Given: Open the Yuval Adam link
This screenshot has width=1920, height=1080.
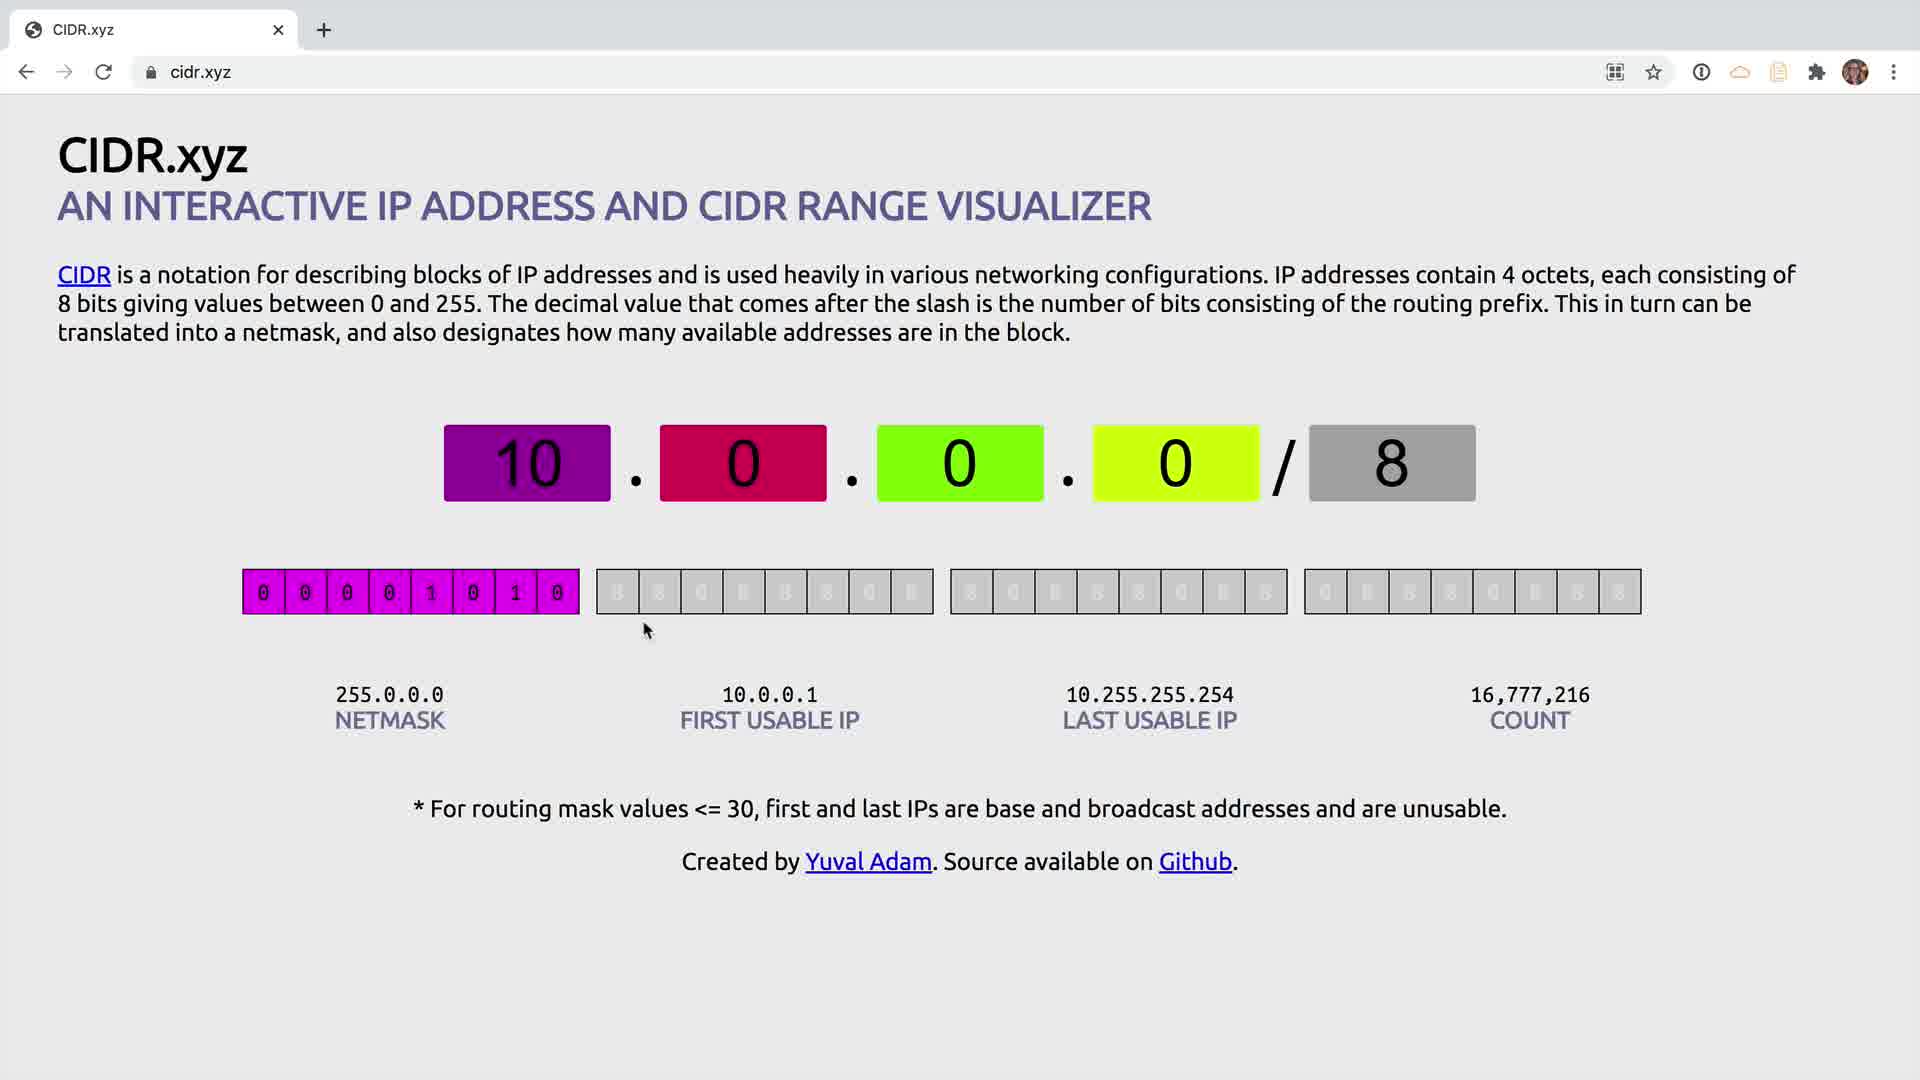Looking at the screenshot, I should pyautogui.click(x=868, y=862).
